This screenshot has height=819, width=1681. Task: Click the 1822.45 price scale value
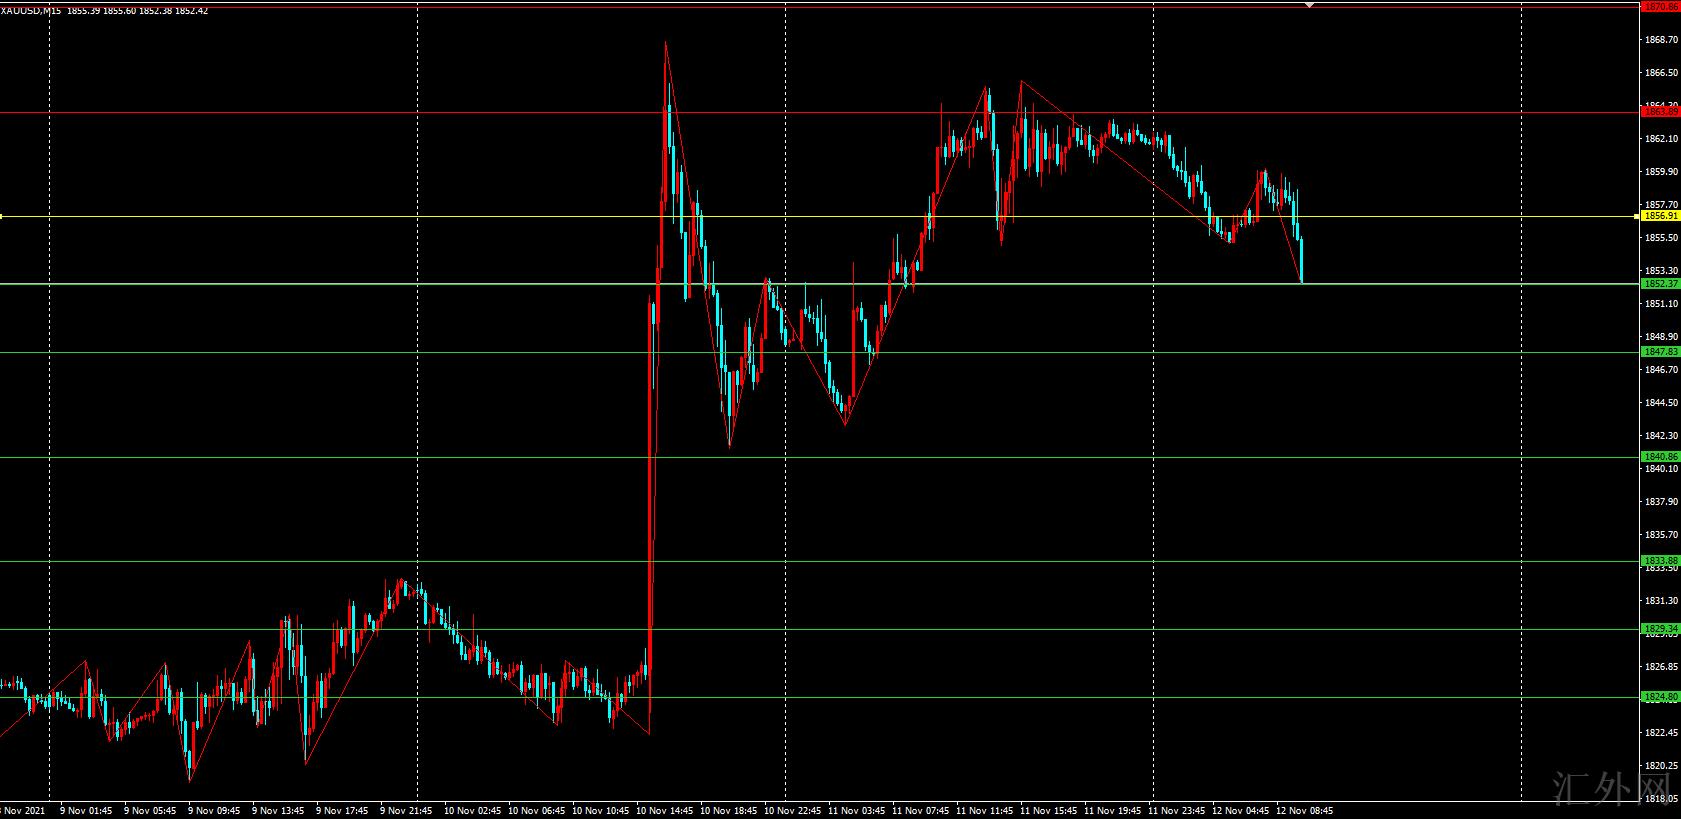(1661, 733)
